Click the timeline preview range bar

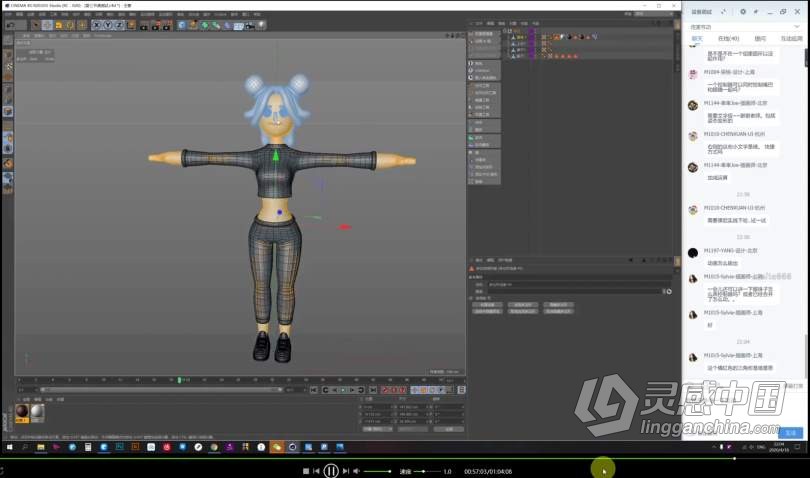click(x=161, y=390)
